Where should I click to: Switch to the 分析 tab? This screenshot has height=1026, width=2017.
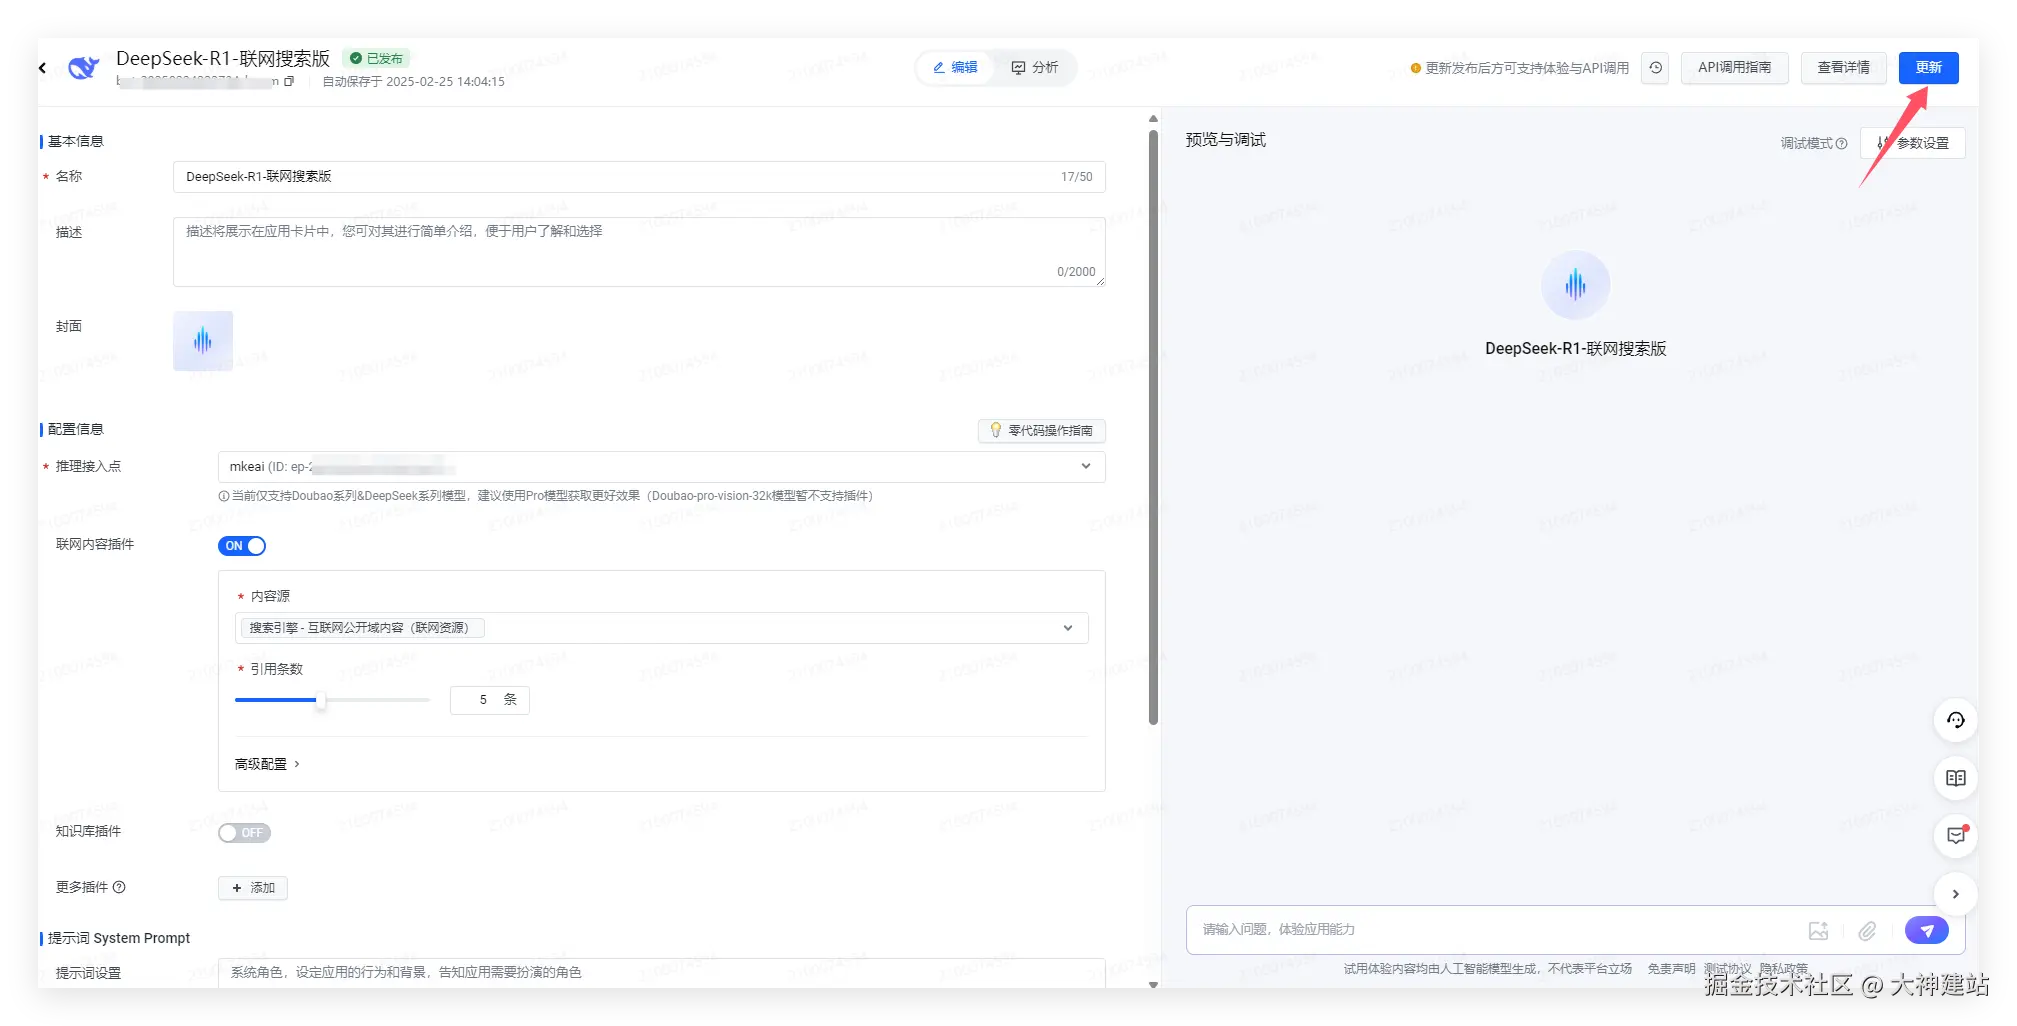[1035, 68]
